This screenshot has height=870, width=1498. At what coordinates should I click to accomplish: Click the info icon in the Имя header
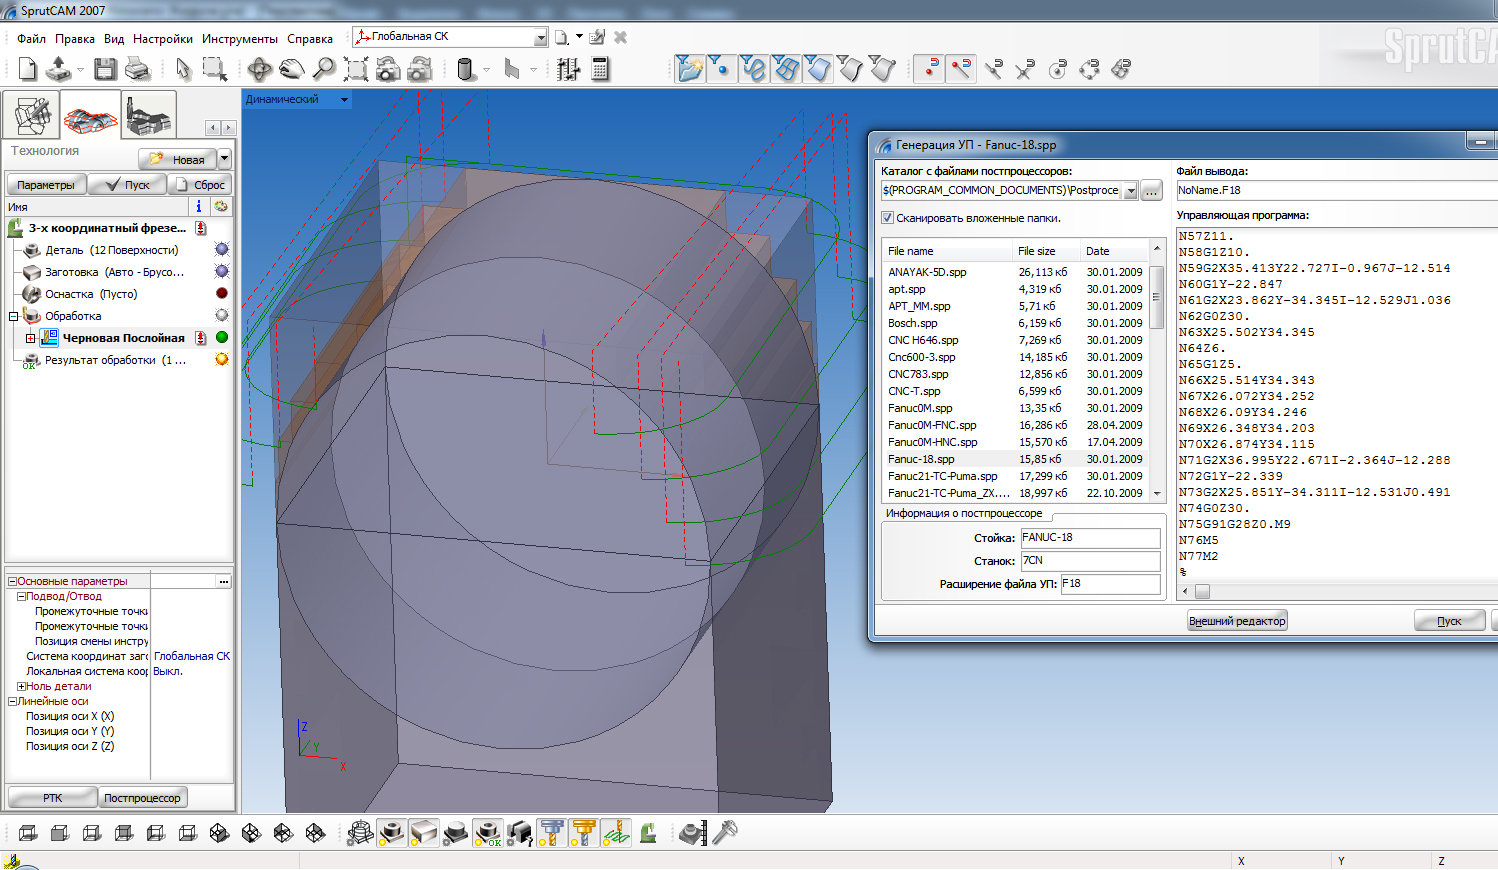199,206
